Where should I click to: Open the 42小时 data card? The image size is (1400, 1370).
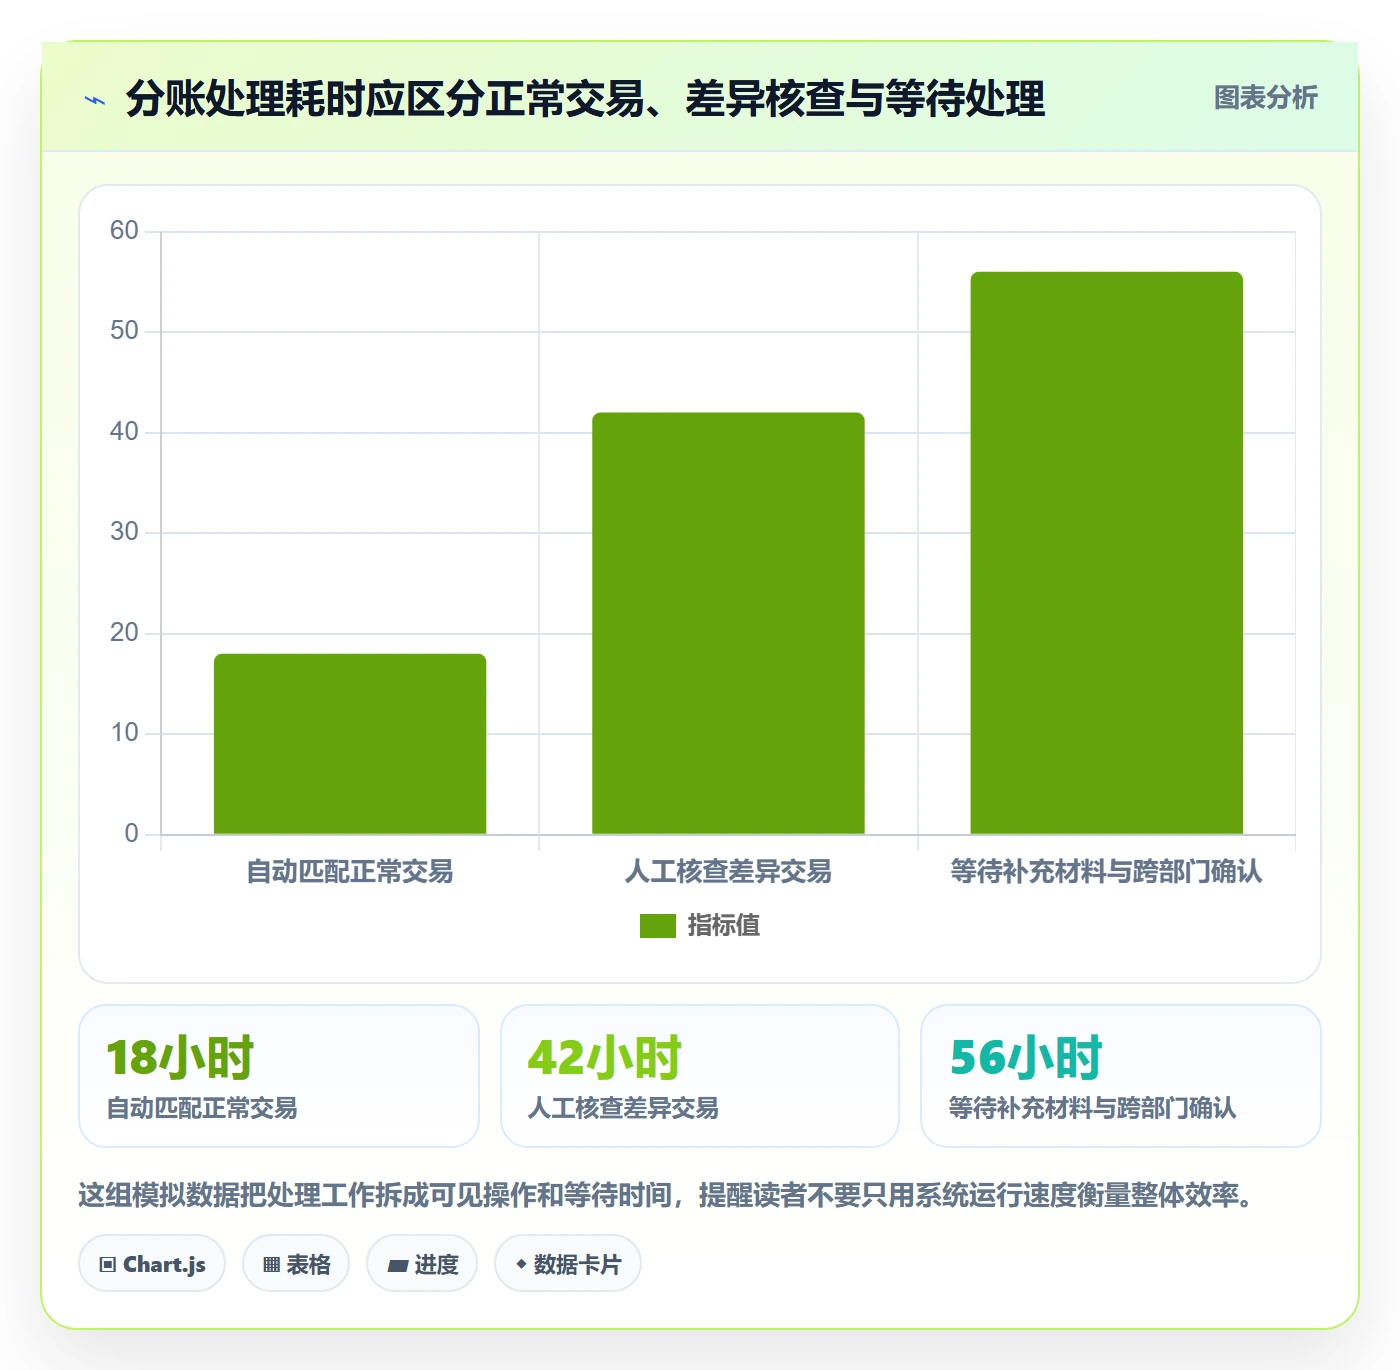point(700,1076)
